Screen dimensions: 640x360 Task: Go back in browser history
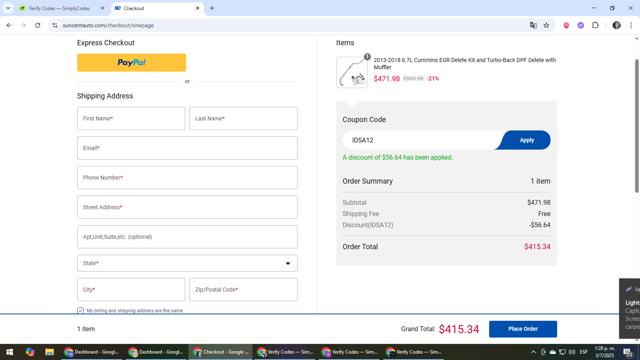pos(9,25)
